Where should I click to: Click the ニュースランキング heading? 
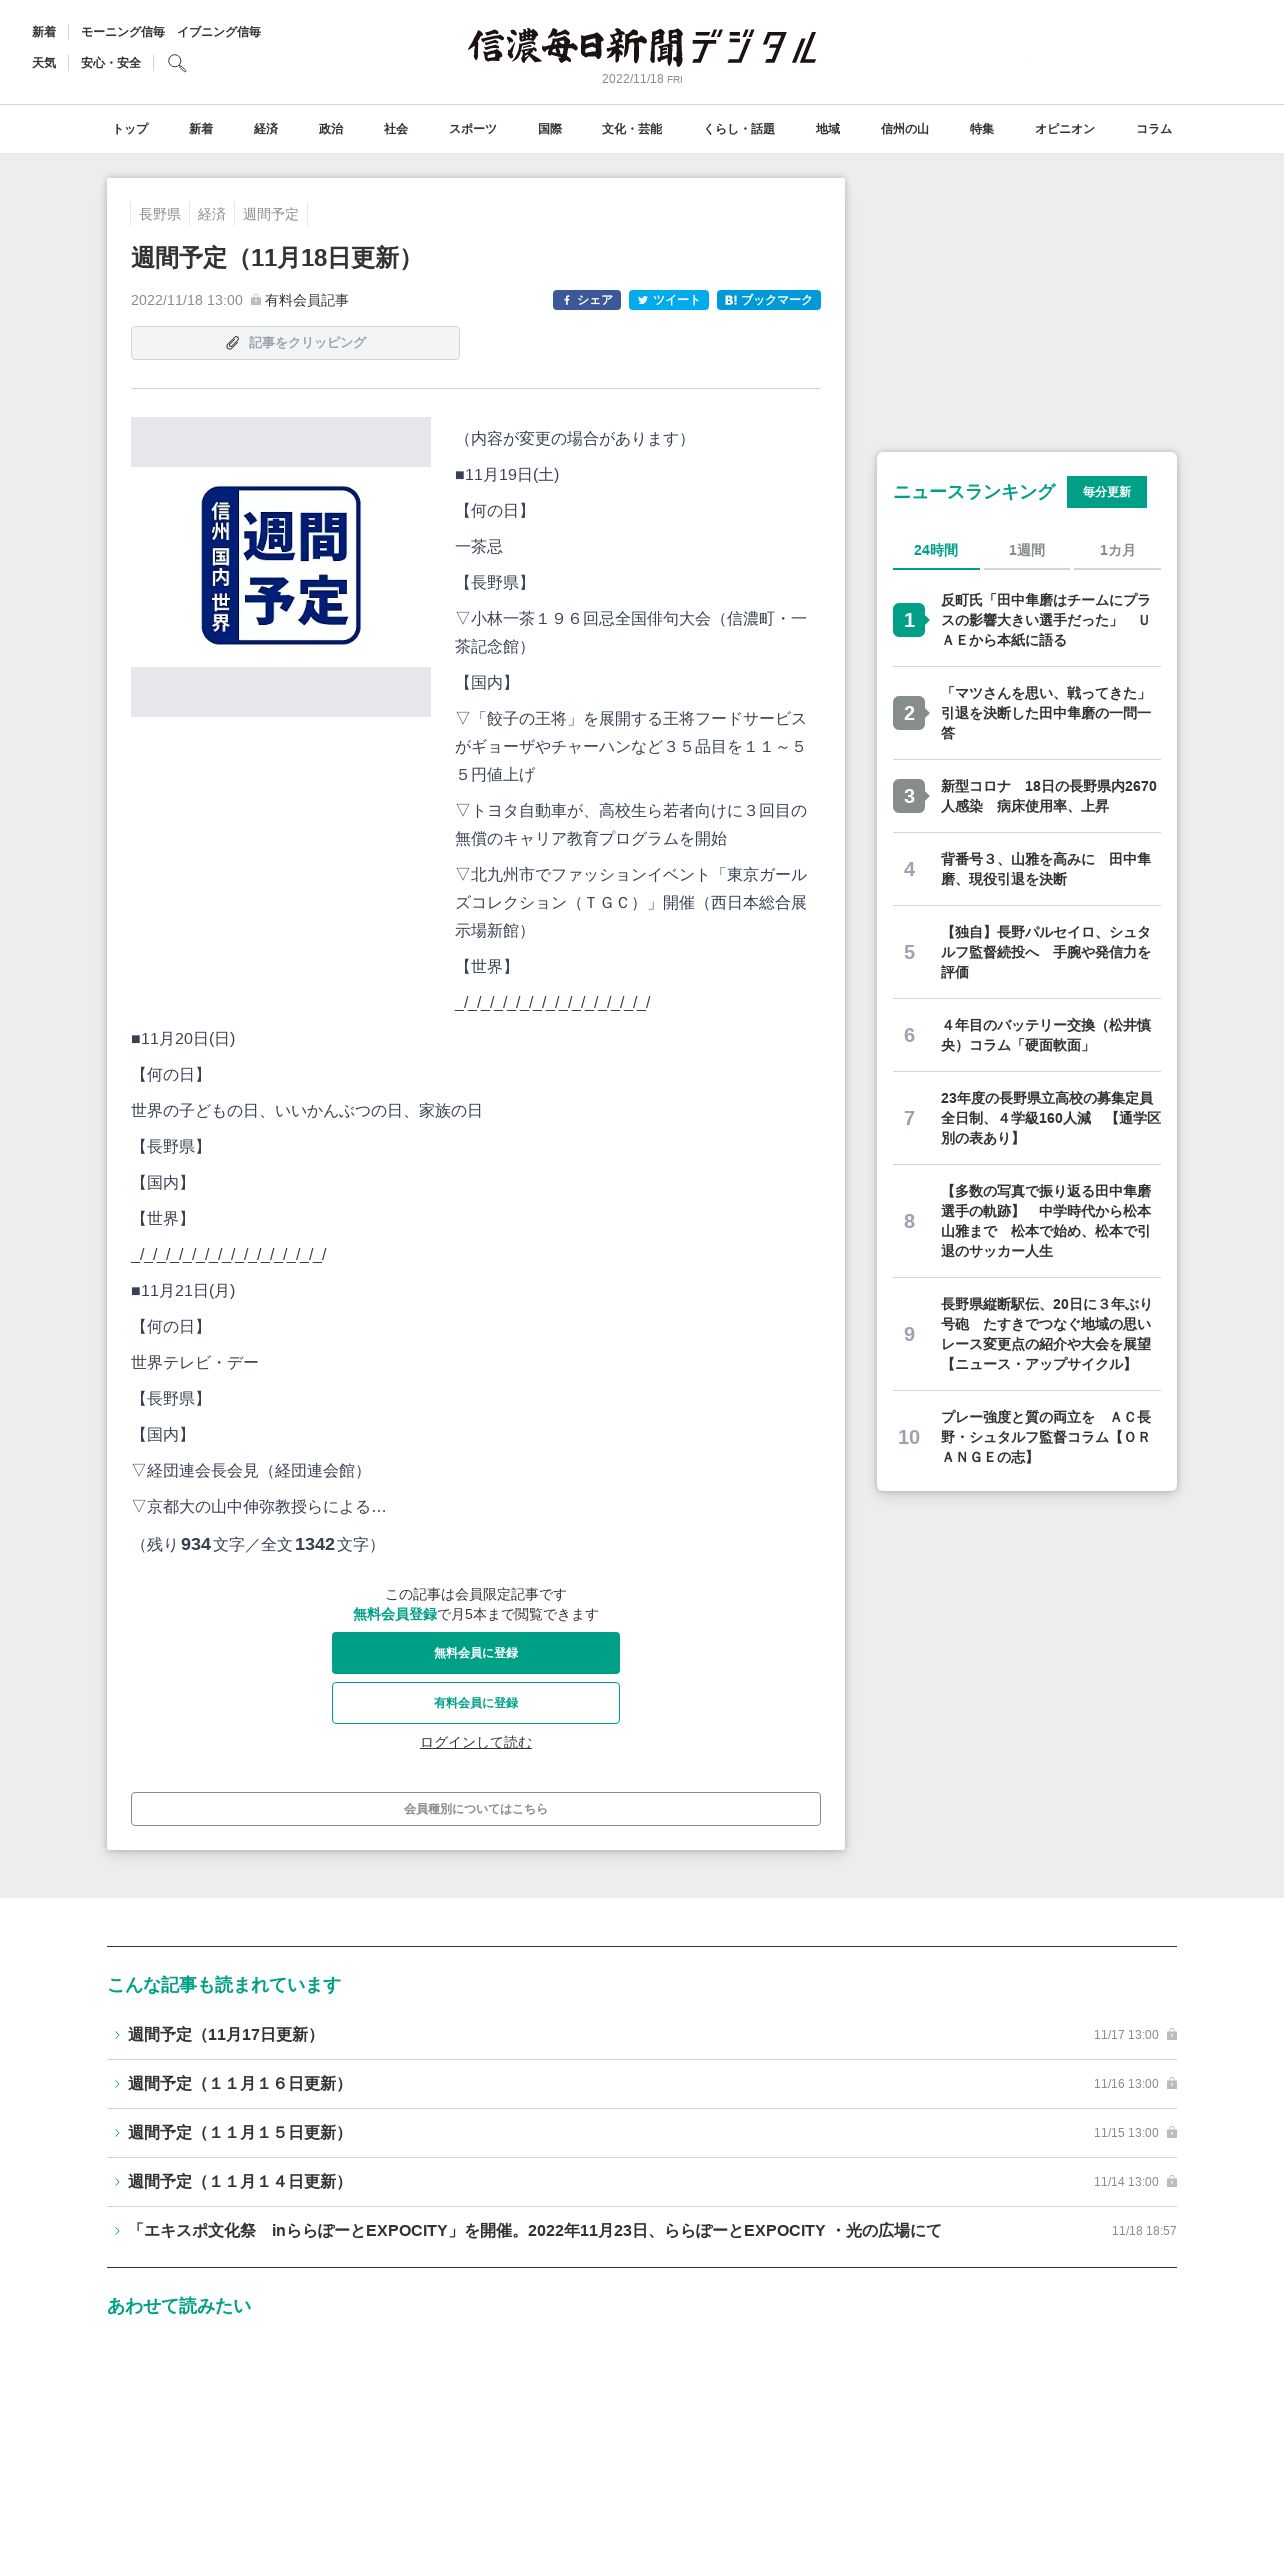click(x=974, y=492)
